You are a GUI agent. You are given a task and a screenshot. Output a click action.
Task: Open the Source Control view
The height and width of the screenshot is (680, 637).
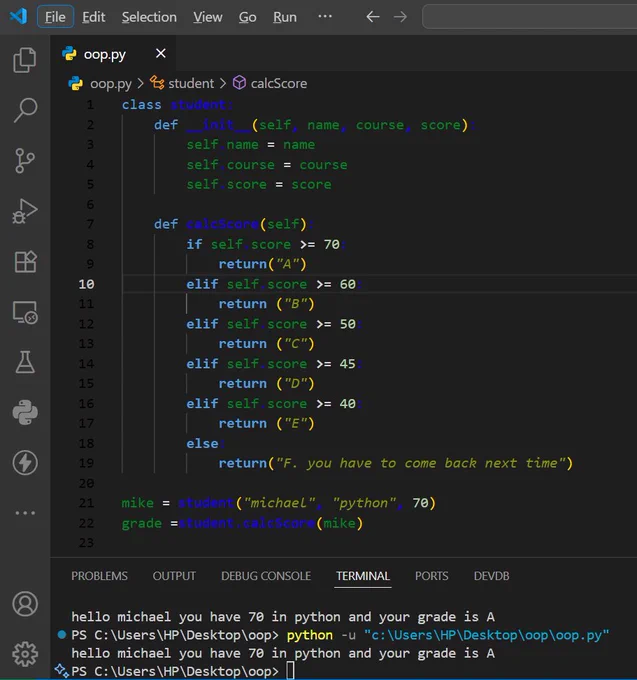click(25, 160)
